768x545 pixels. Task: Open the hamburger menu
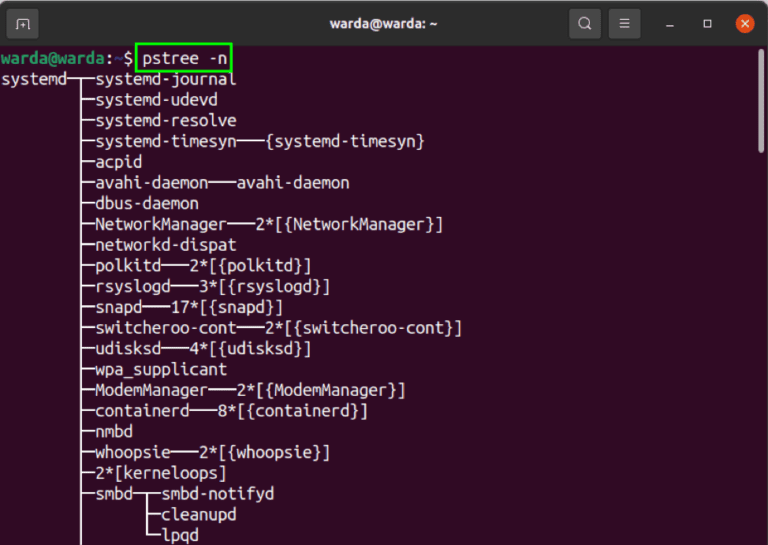click(x=624, y=24)
